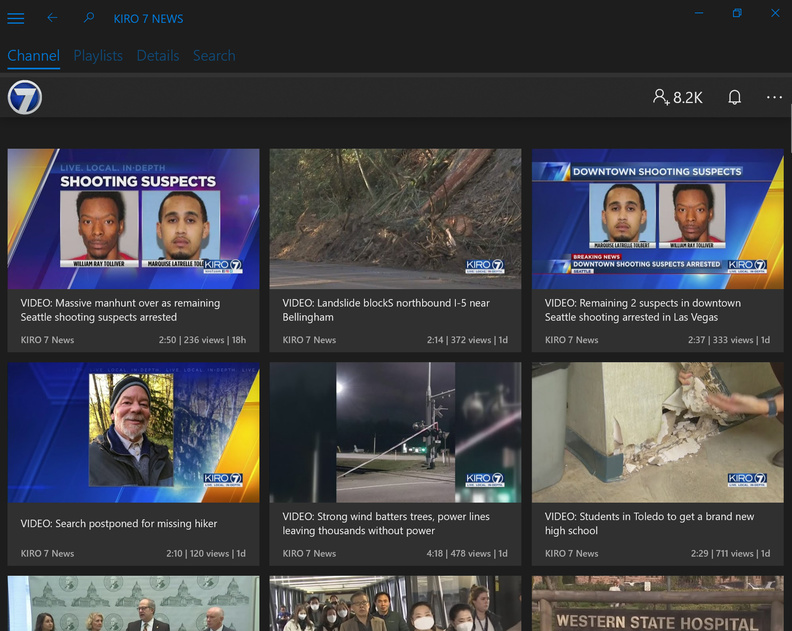Switch to the Search tab
Screen dimensions: 792x631
tap(214, 56)
